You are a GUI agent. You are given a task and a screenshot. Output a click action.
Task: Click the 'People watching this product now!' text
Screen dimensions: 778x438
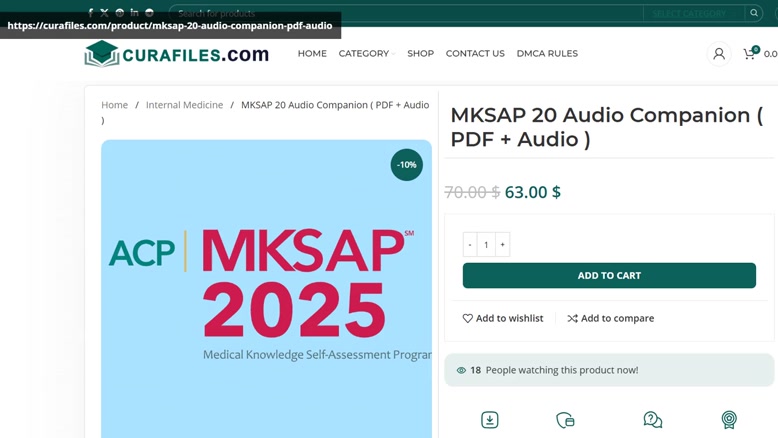click(x=562, y=370)
